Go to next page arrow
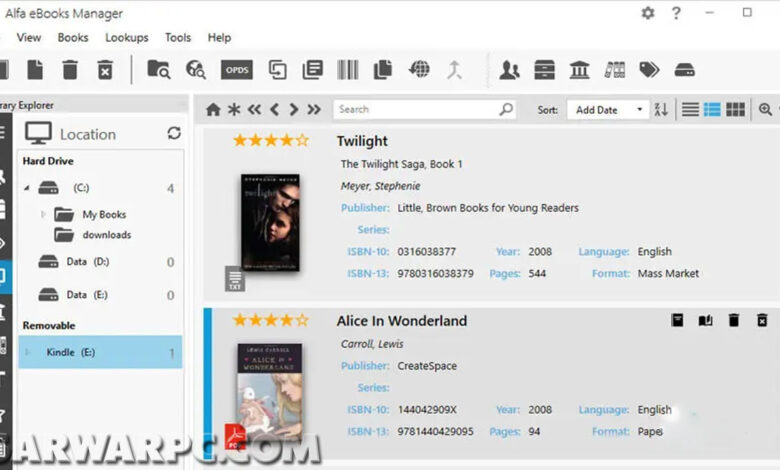 pos(294,109)
